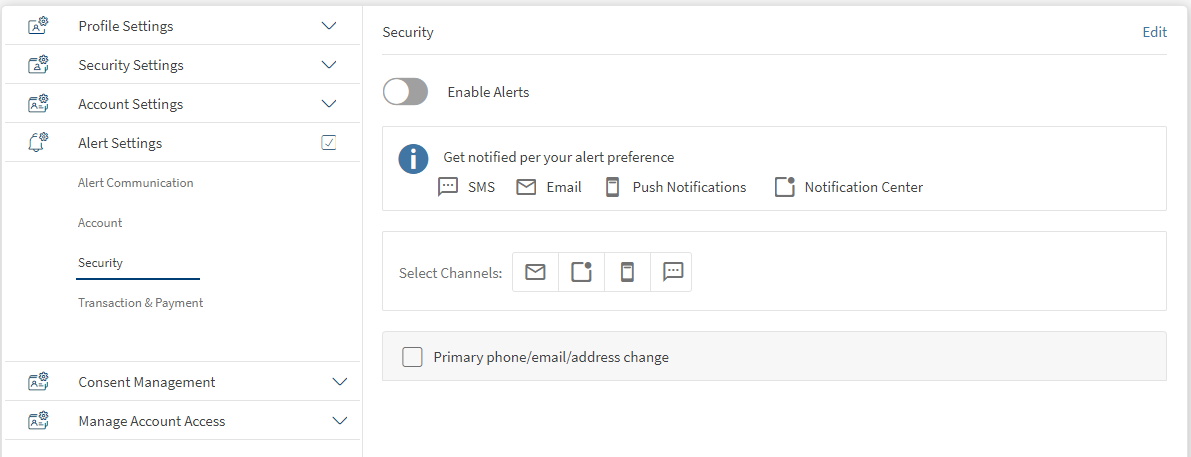
Task: Check Primary phone/email/address change checkbox
Action: (412, 357)
